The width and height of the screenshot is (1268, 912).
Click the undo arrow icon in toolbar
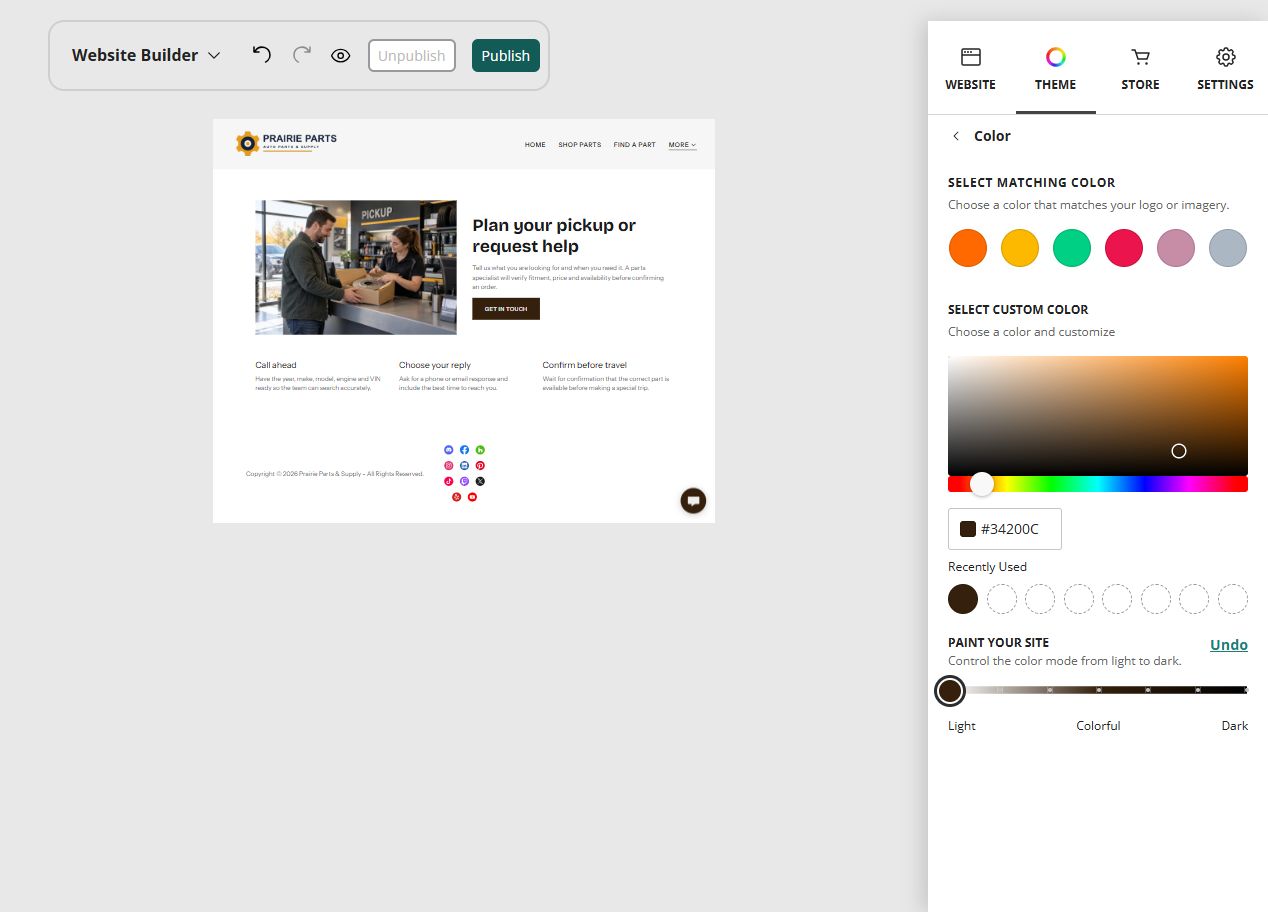tap(262, 54)
